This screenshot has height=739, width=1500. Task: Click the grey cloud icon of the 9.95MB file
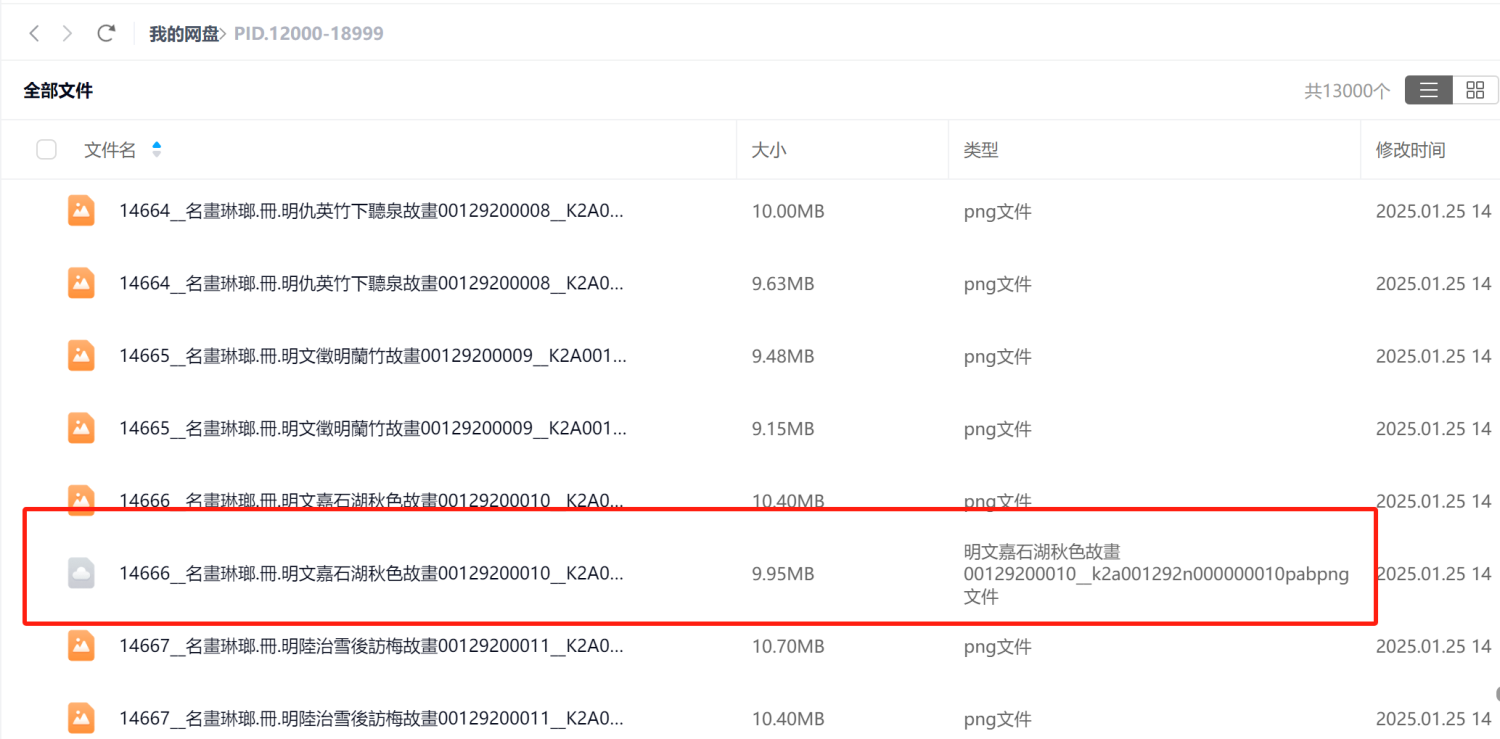(81, 573)
